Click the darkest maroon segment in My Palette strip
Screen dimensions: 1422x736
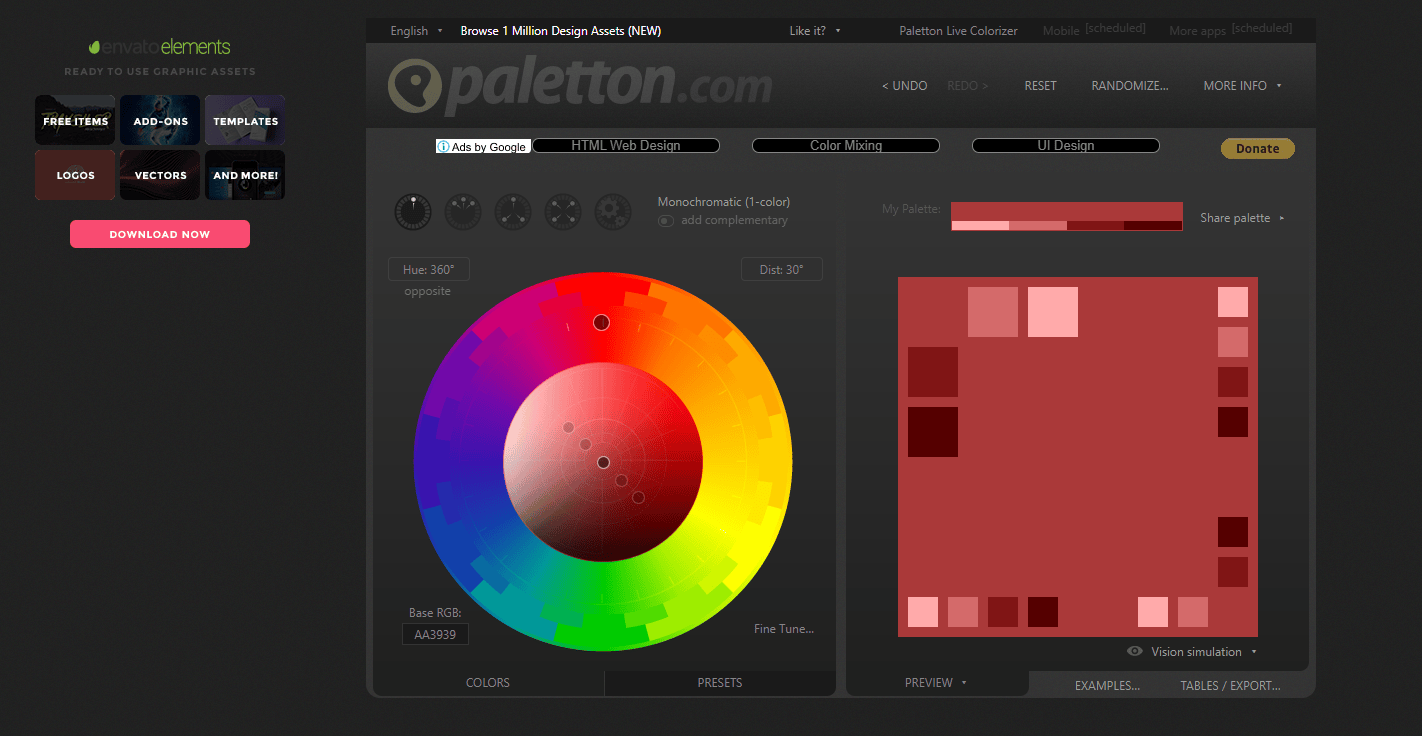coord(1153,226)
